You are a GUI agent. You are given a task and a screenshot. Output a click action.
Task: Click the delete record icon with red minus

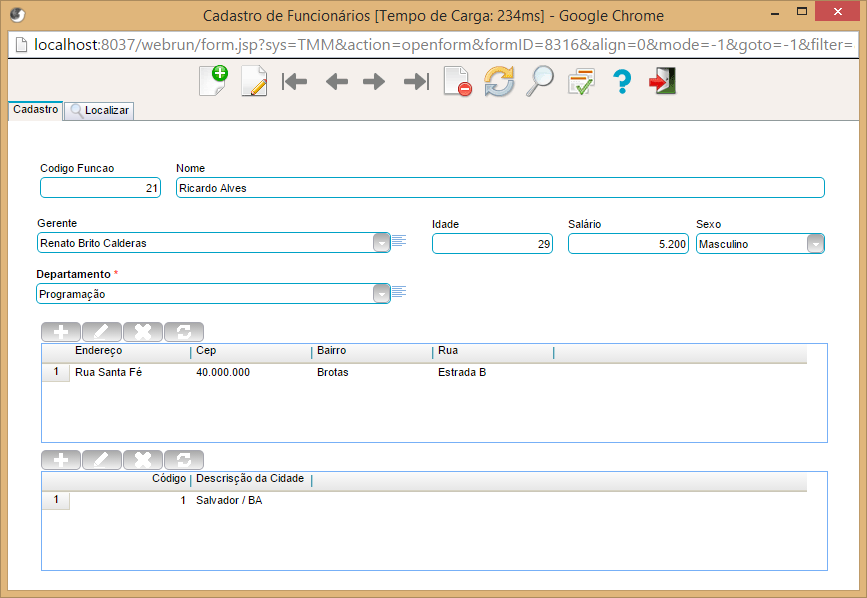coord(456,82)
